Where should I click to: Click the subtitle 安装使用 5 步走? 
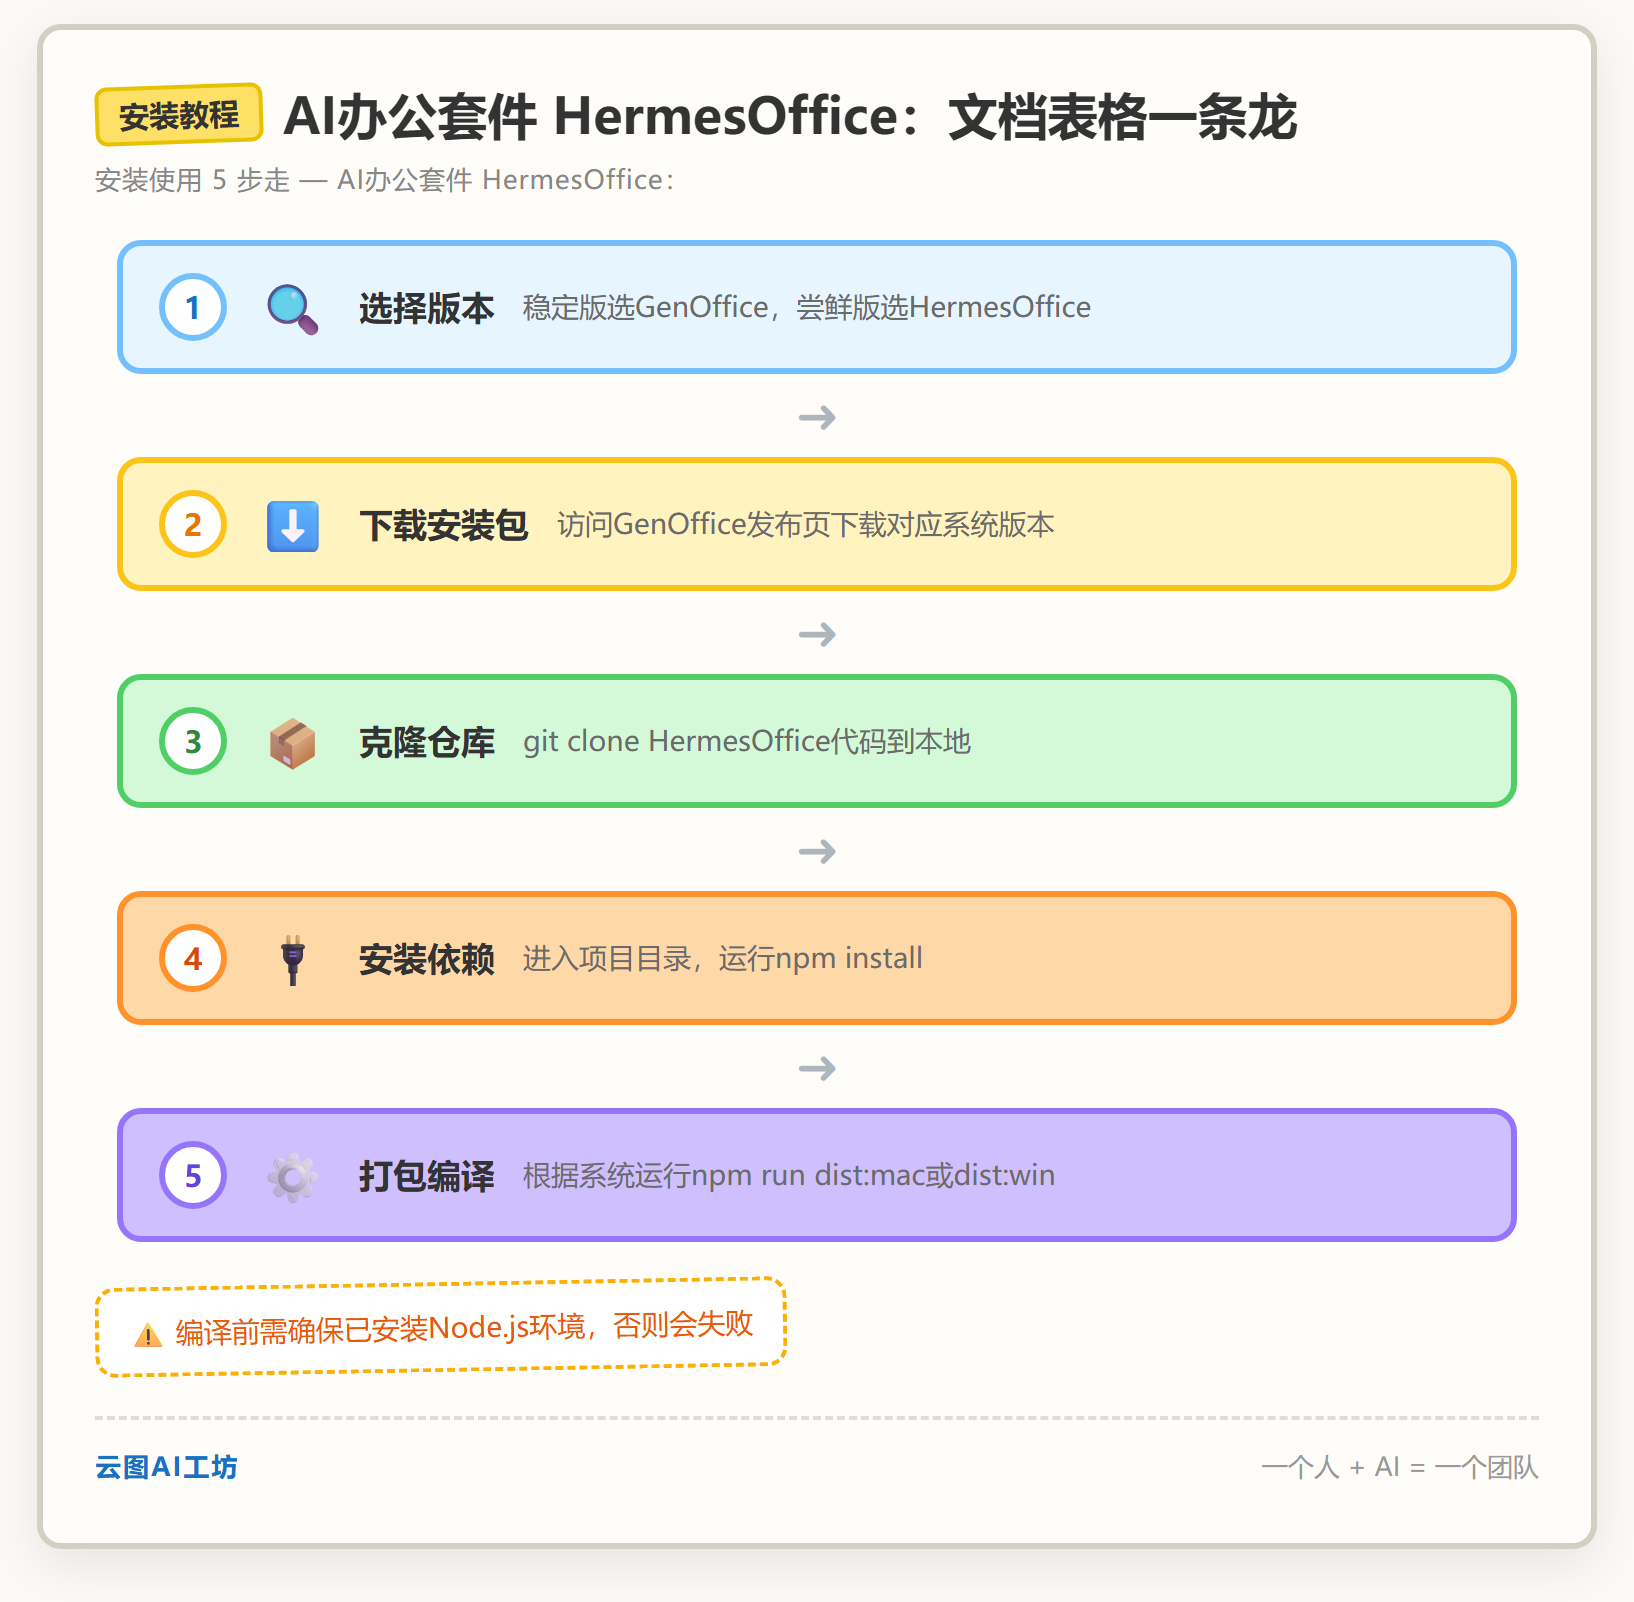pyautogui.click(x=192, y=180)
